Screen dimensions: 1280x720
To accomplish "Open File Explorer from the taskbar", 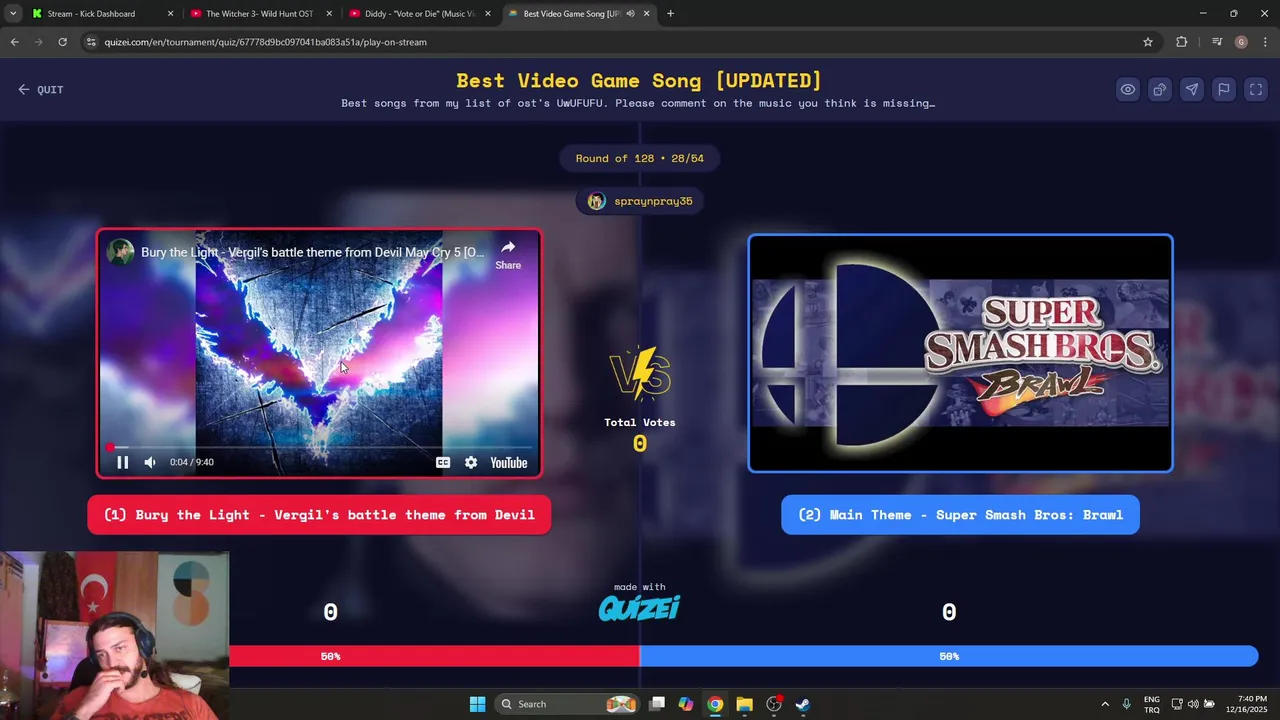I will pyautogui.click(x=744, y=704).
